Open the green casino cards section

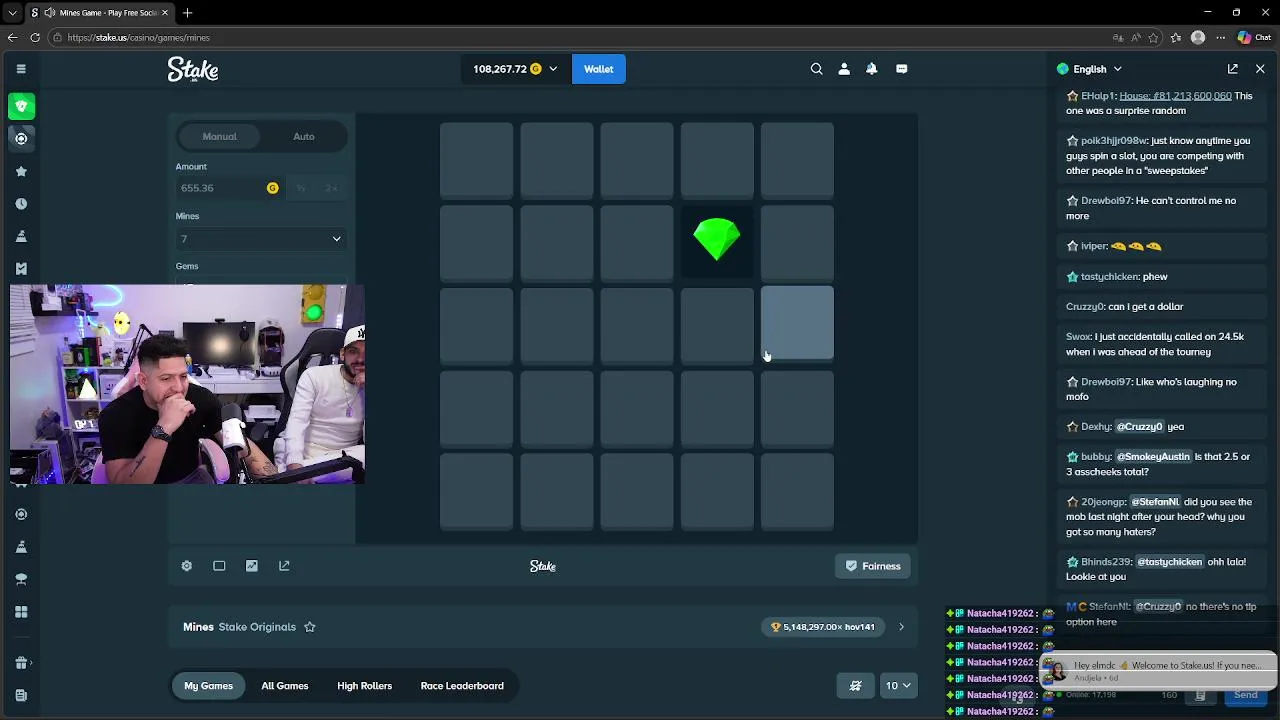[x=21, y=106]
